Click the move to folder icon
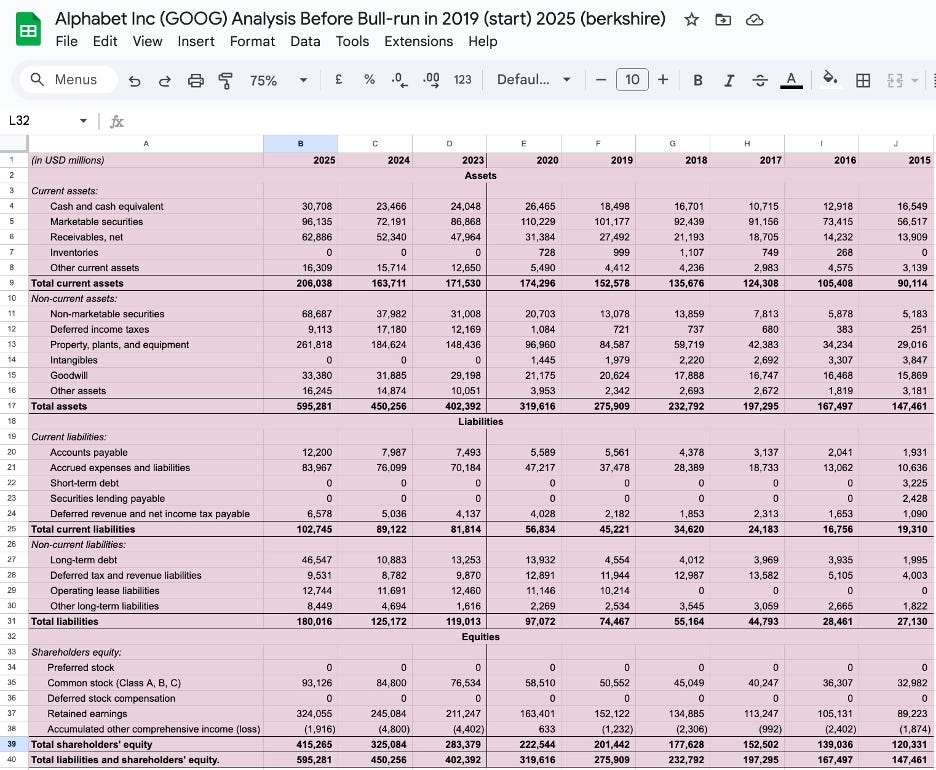The width and height of the screenshot is (936, 770). tap(723, 20)
